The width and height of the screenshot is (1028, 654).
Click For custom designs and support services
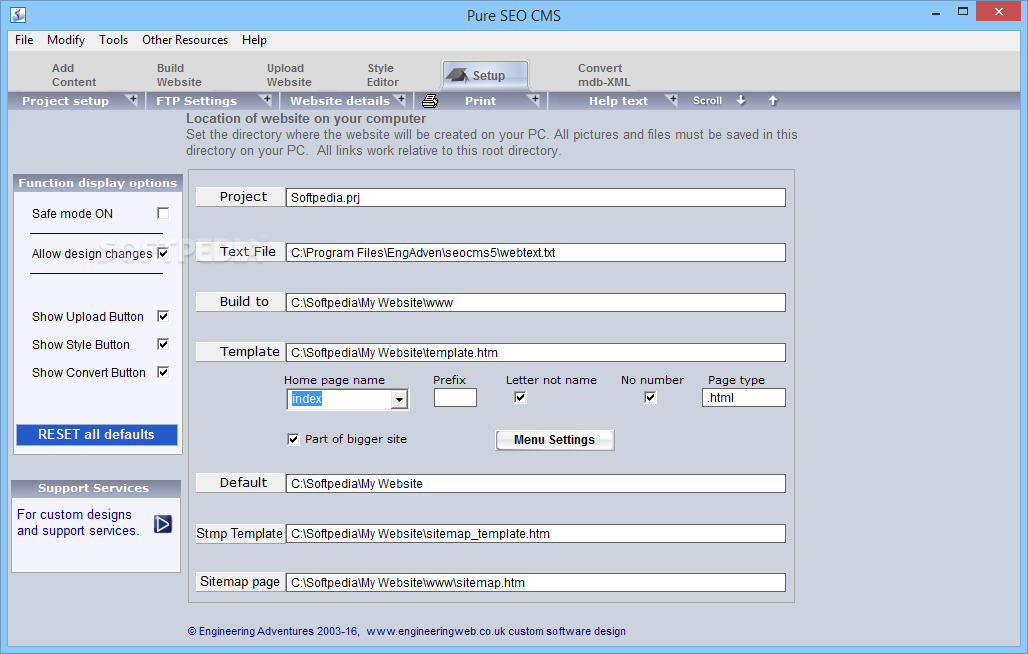78,523
